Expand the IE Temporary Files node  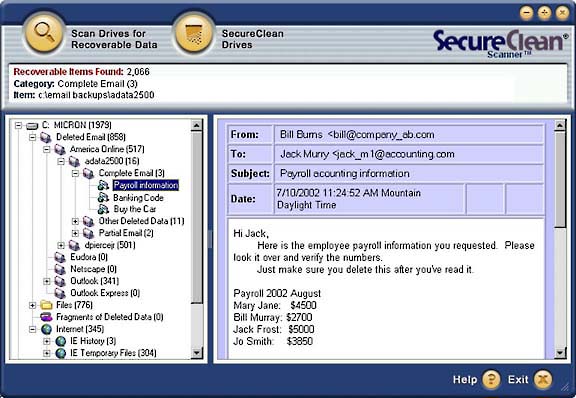coord(47,353)
